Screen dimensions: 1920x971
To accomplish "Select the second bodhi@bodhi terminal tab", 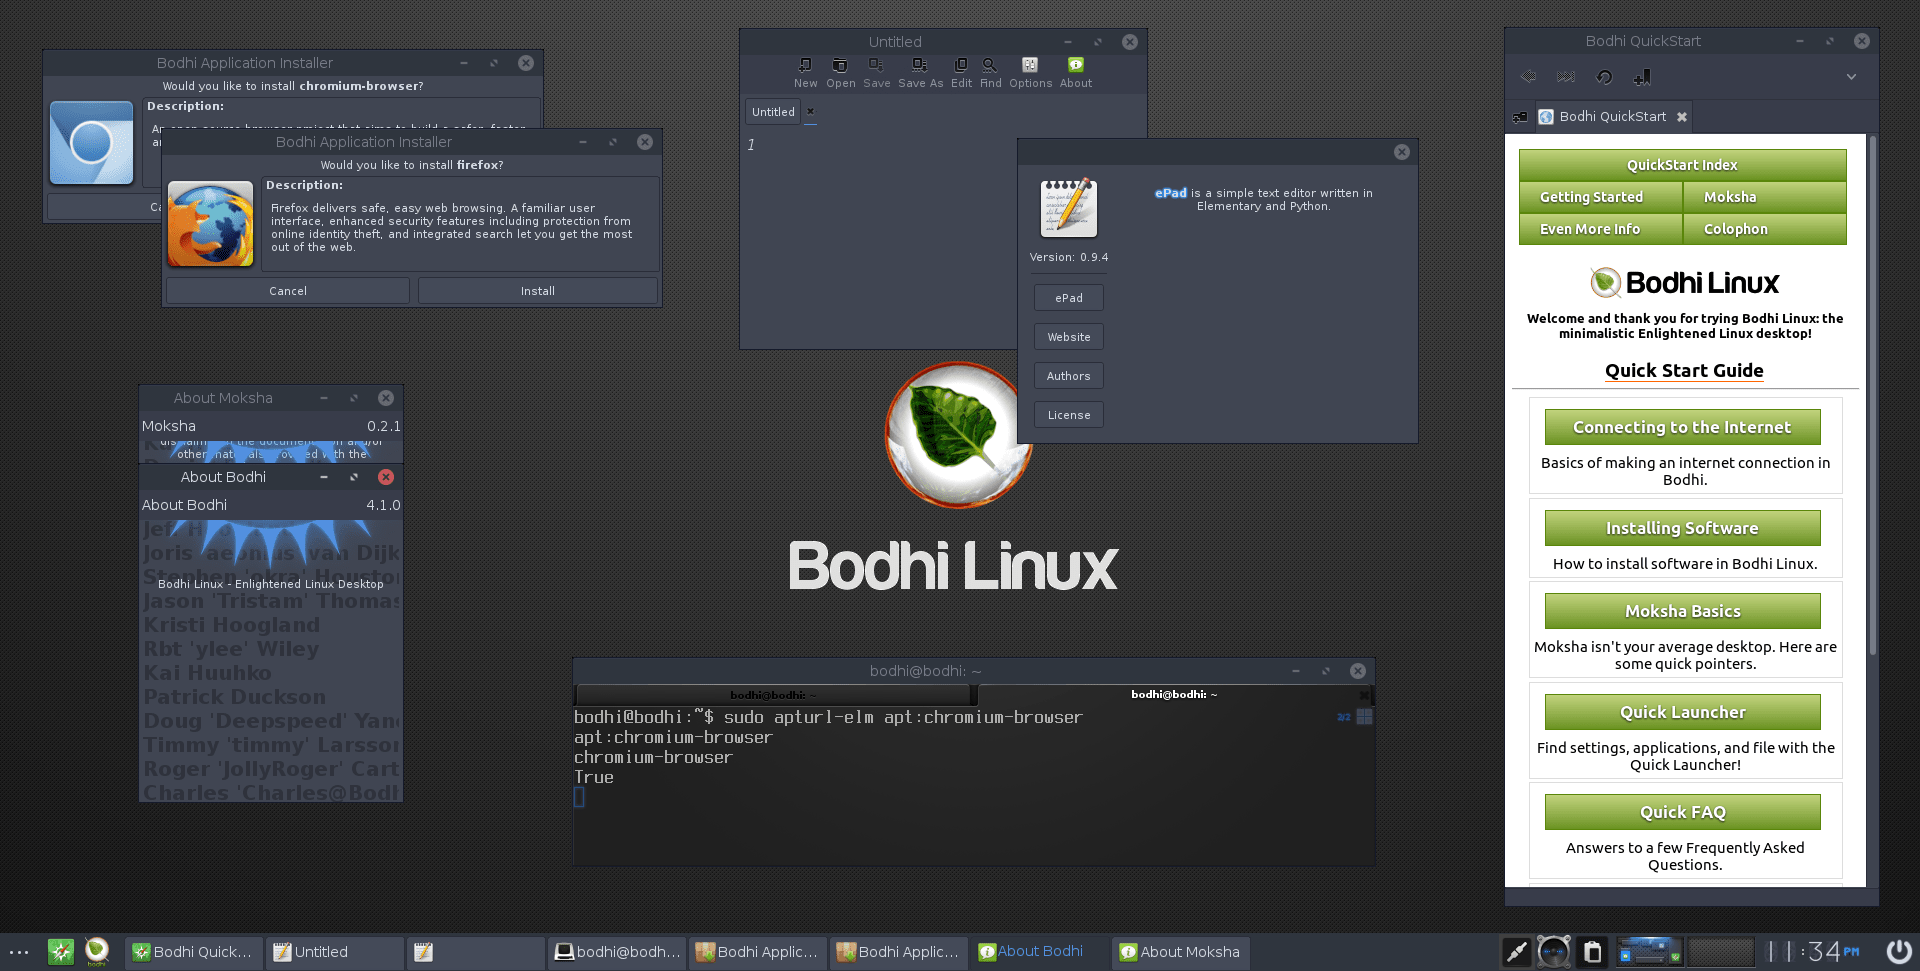I will coord(1173,694).
